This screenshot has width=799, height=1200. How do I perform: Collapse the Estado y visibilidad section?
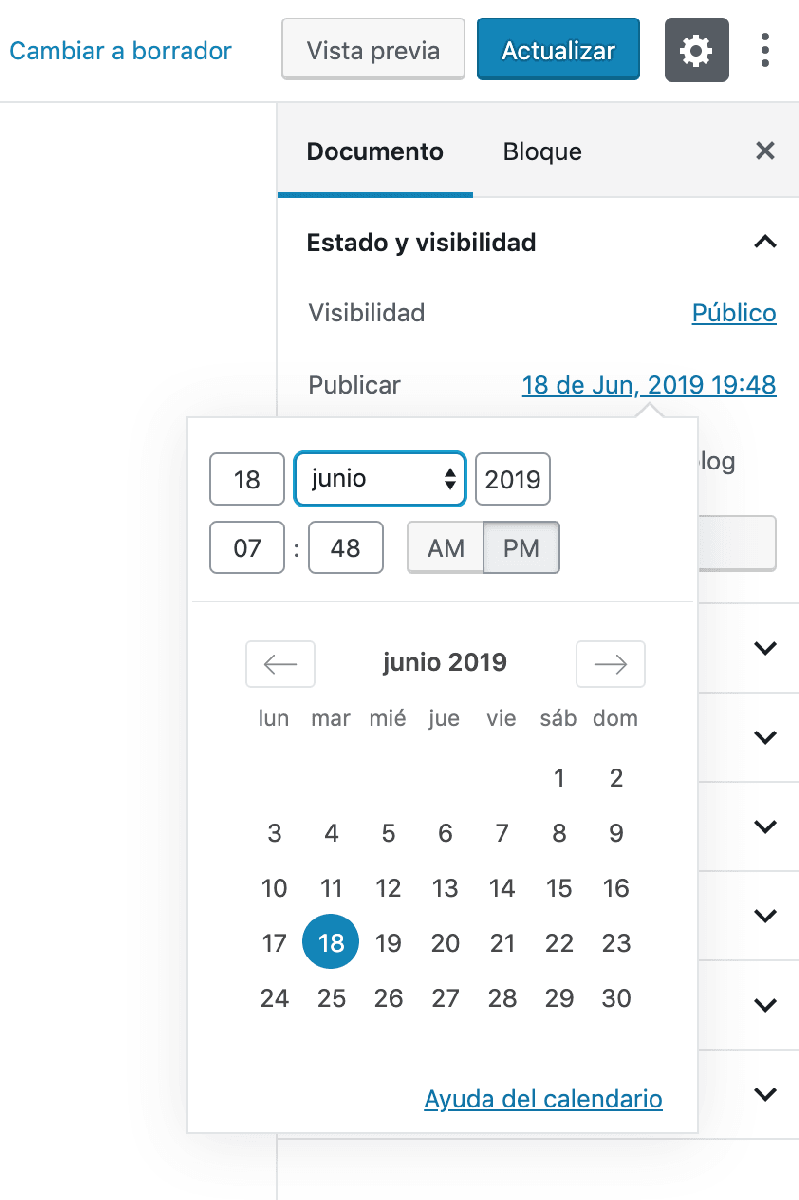(x=765, y=242)
